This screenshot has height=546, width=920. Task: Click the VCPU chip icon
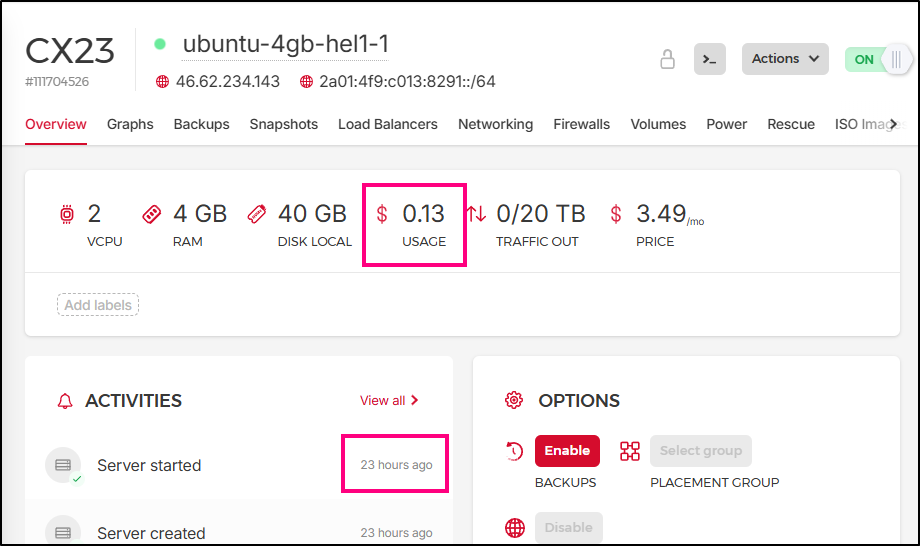click(67, 214)
